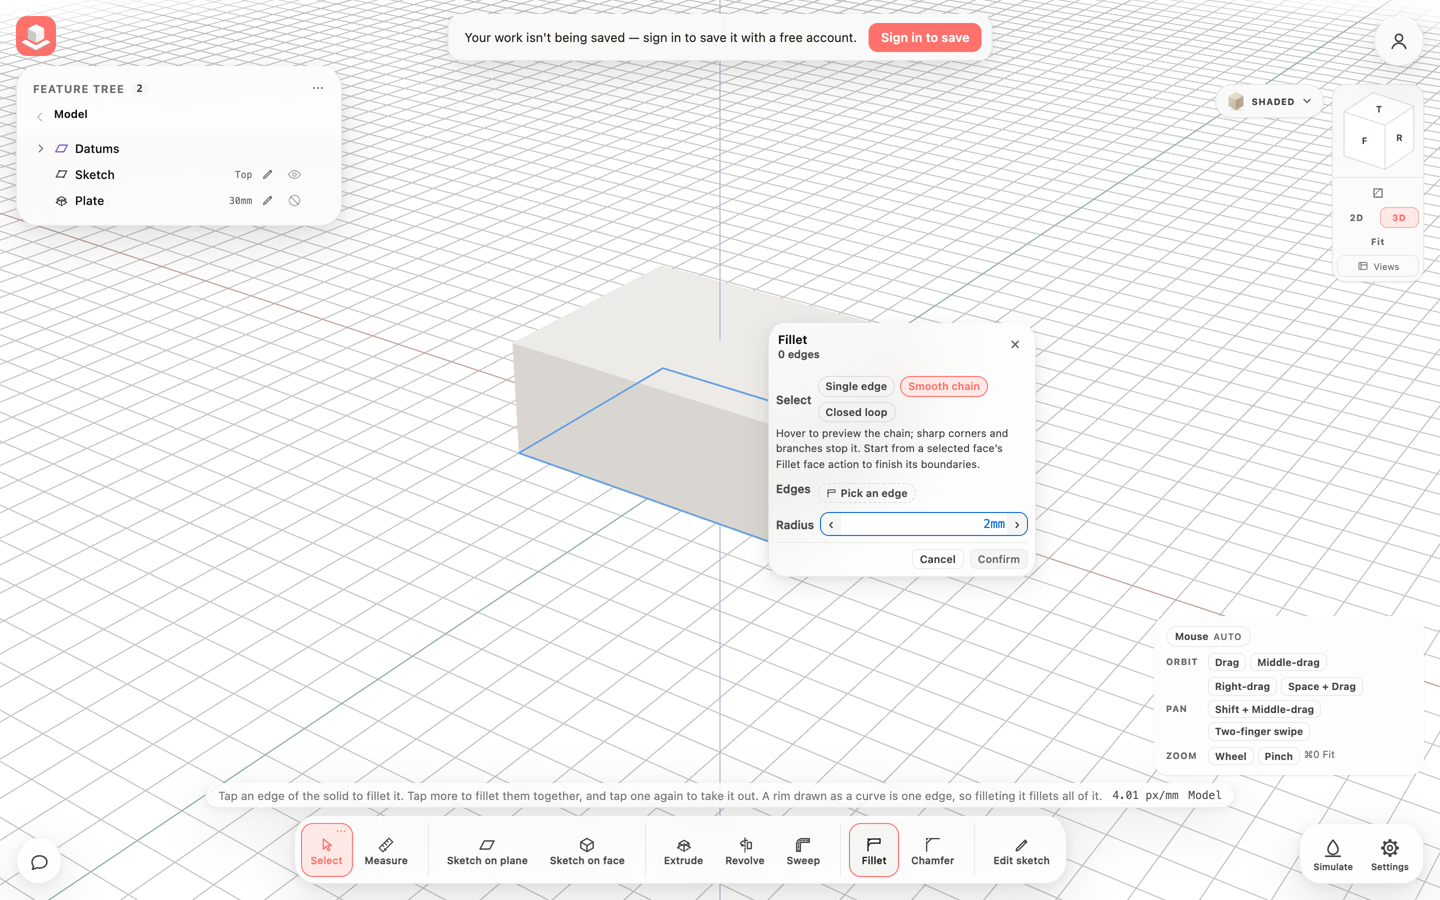The width and height of the screenshot is (1440, 900).
Task: Increase radius with right arrow
Action: coord(1017,525)
